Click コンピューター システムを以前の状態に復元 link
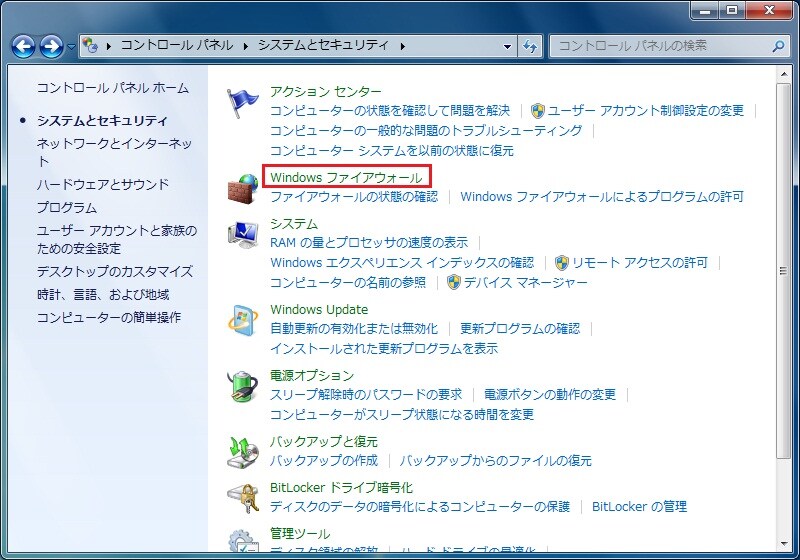Screen dimensions: 800x560 tap(391, 150)
